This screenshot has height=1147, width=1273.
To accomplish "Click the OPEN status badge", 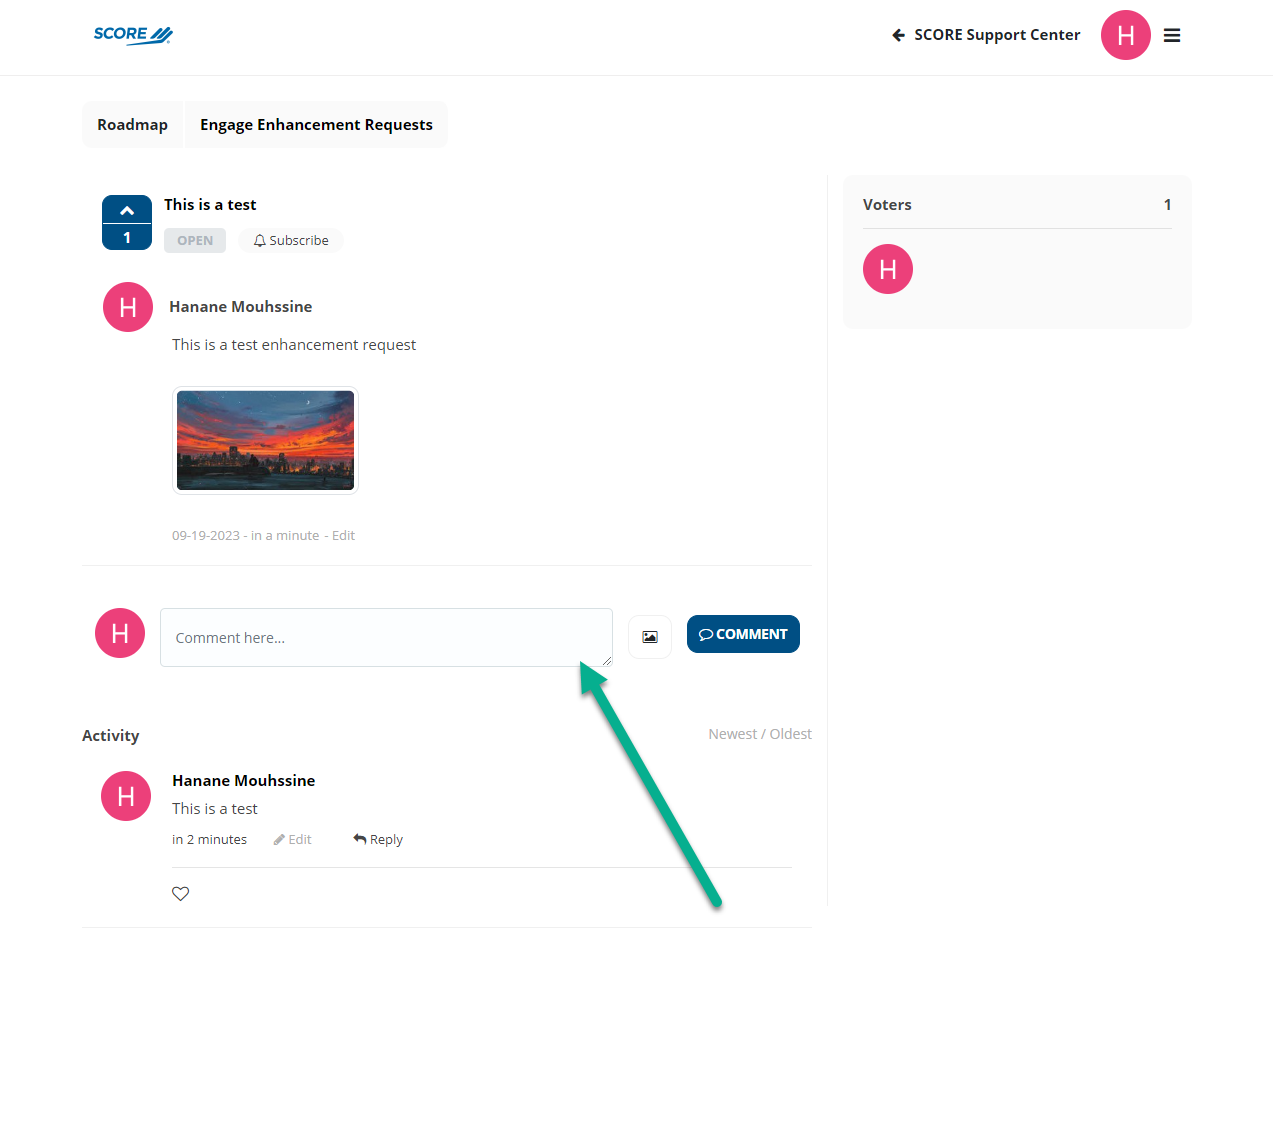I will point(195,241).
